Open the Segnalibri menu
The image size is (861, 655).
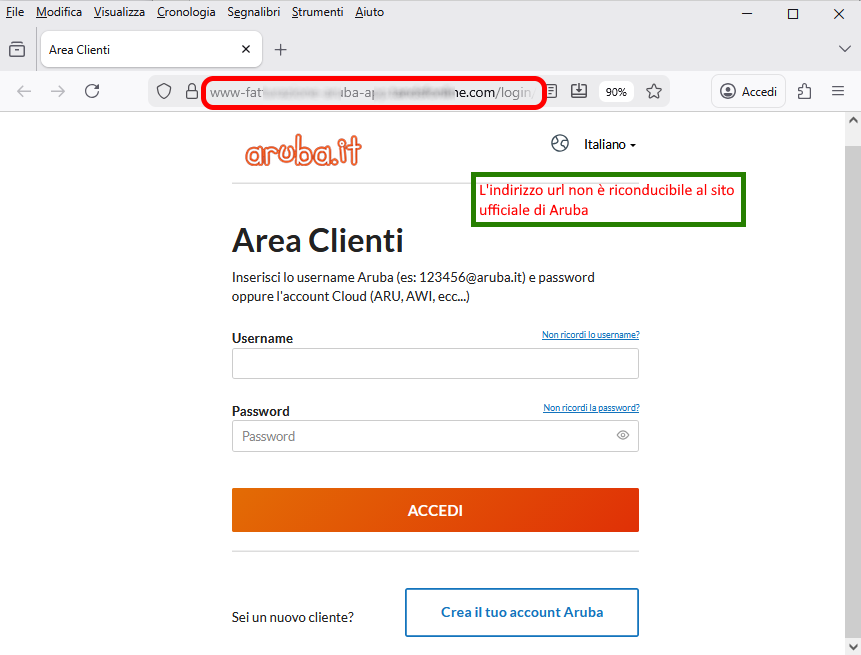click(x=253, y=12)
